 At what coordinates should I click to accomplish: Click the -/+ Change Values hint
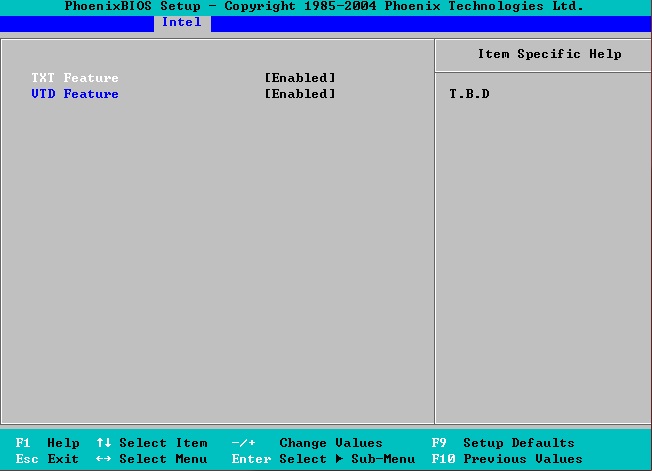click(307, 443)
